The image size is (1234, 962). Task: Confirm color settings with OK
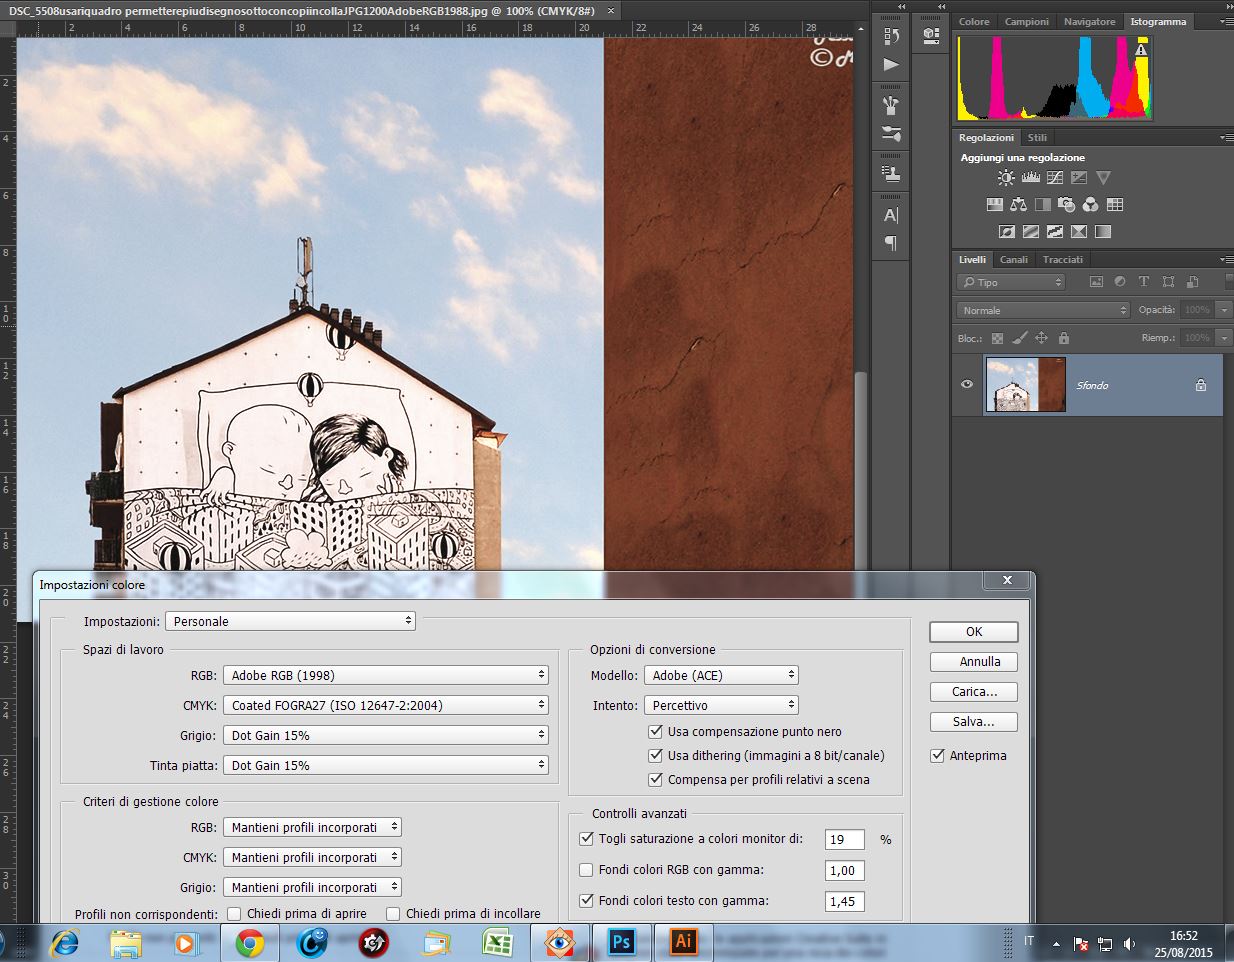(x=974, y=632)
